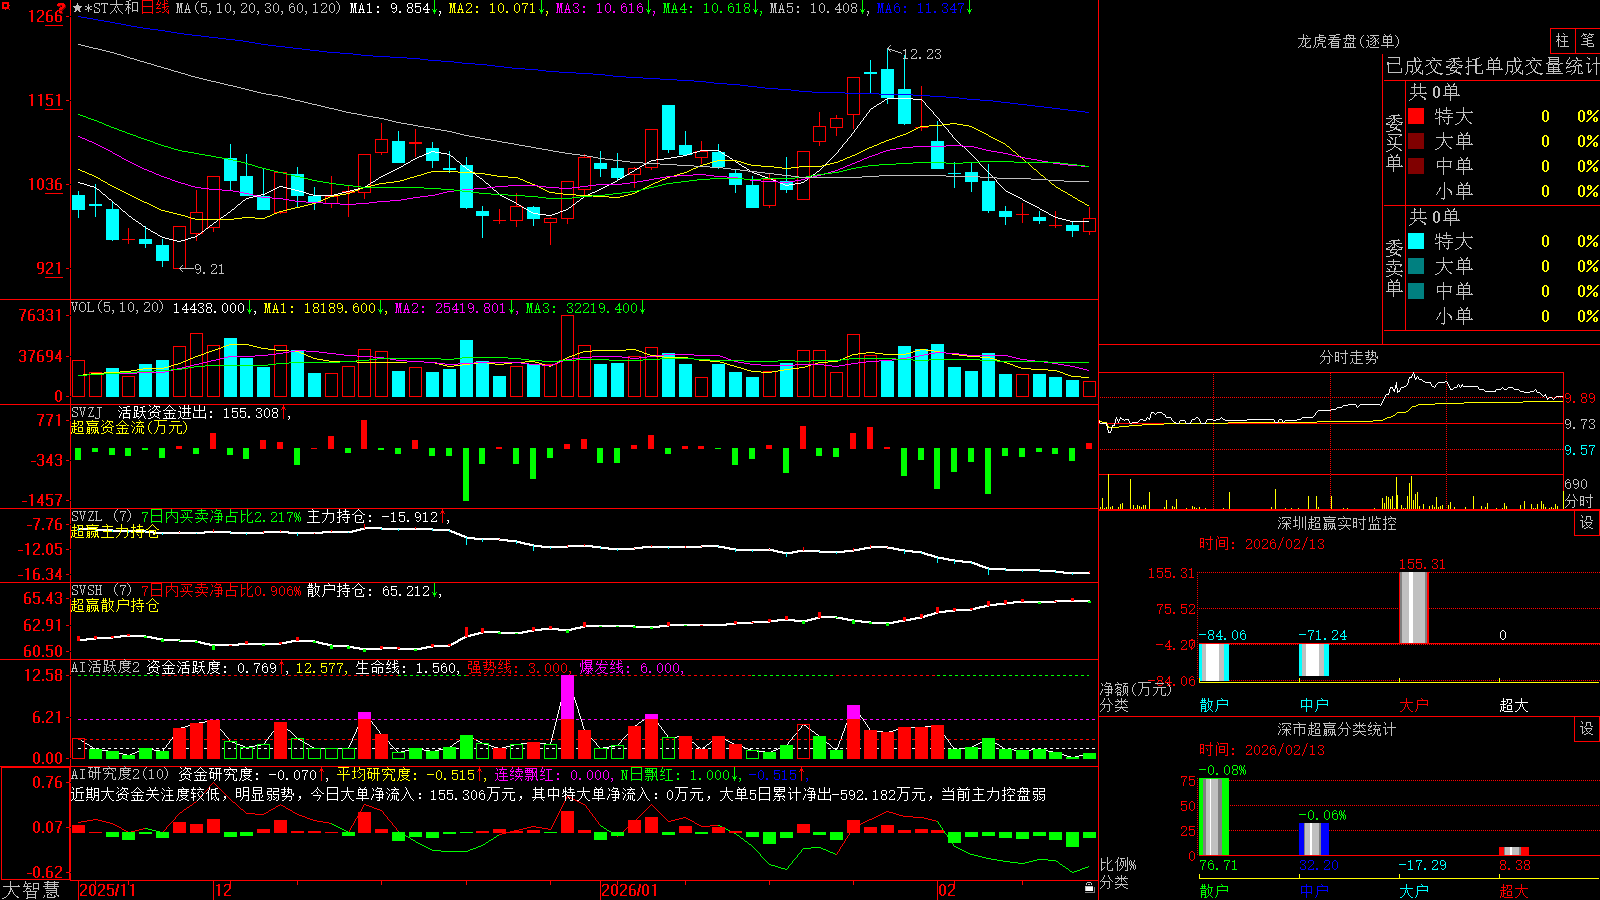This screenshot has width=1600, height=900.
Task: Click the 超大 8.38 bar in classification stats
Action: 1514,851
